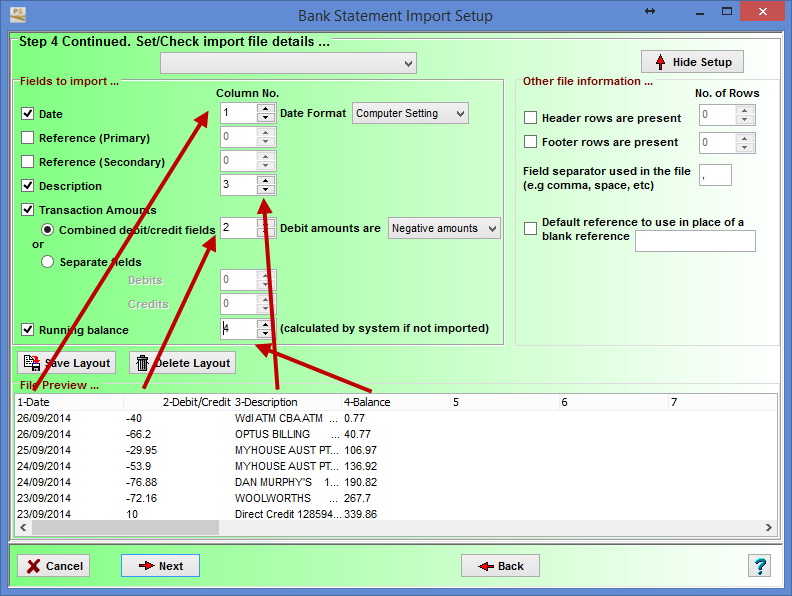Click preview scrollbar left arrow

[x=23, y=527]
